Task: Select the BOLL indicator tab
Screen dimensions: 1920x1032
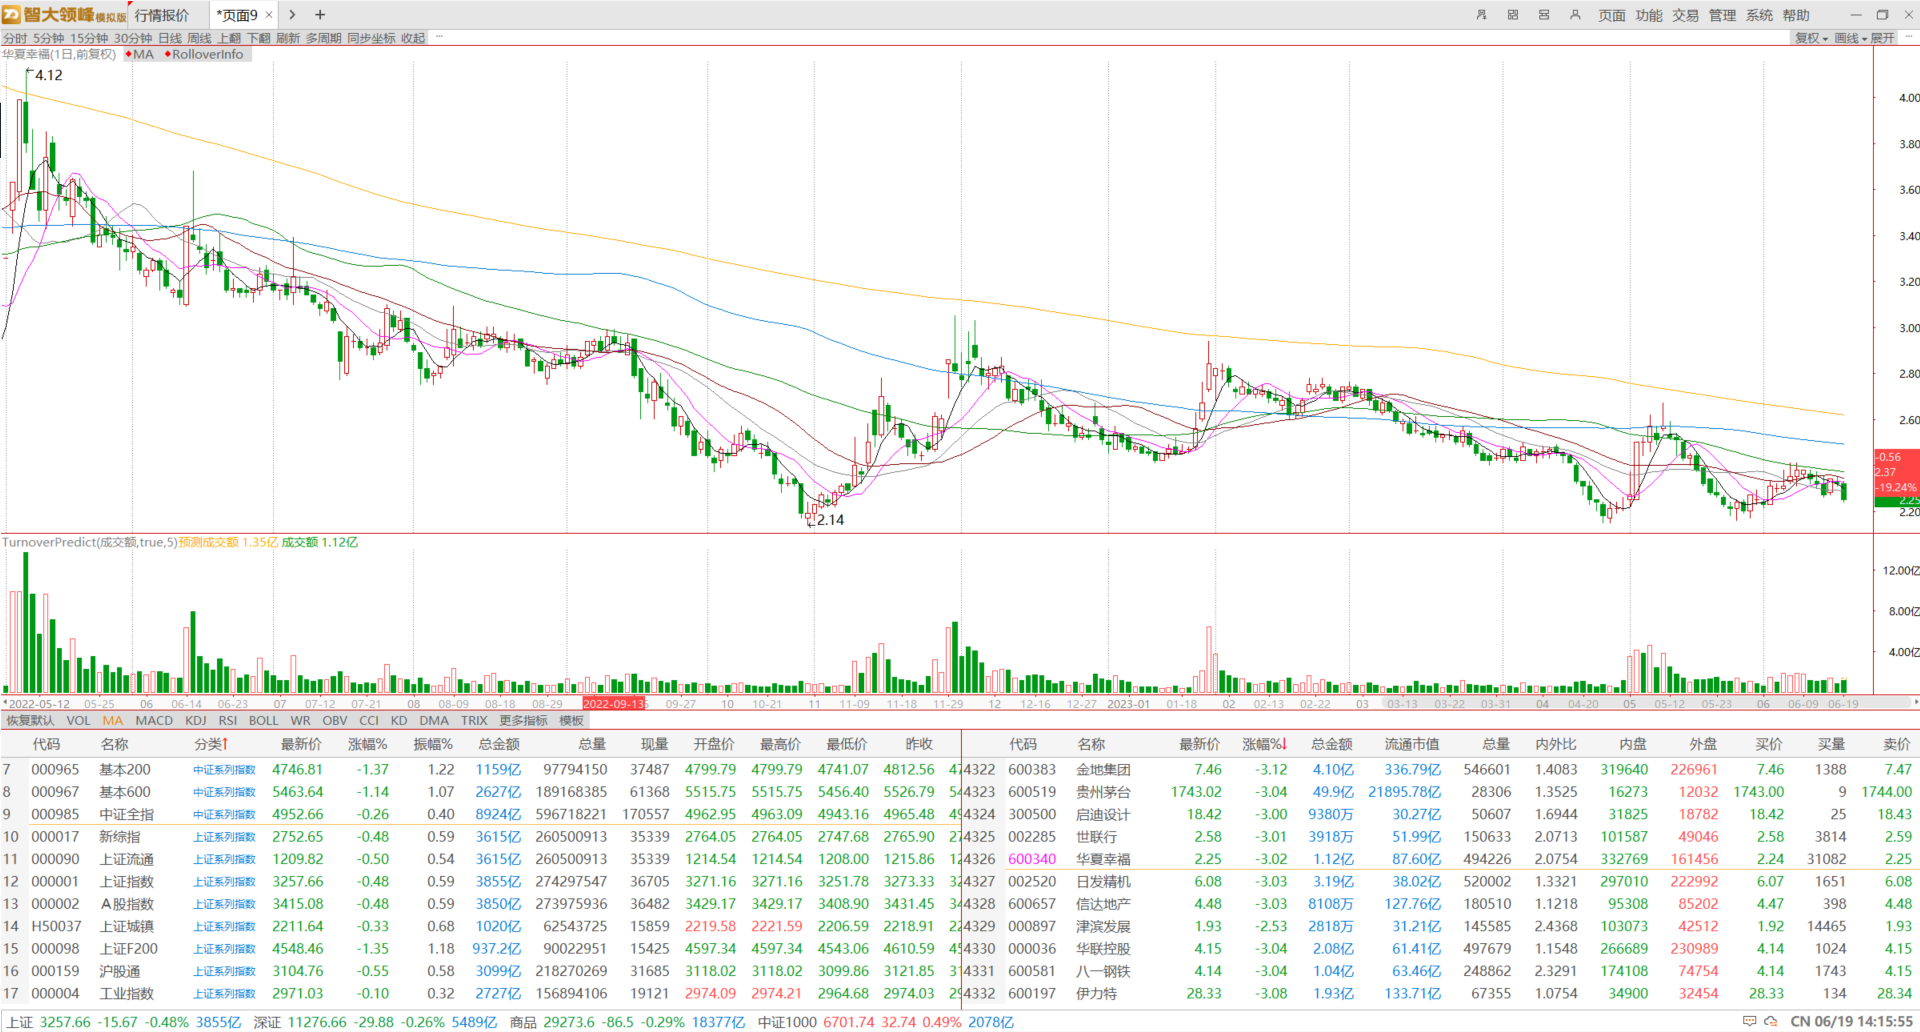Action: click(x=264, y=720)
